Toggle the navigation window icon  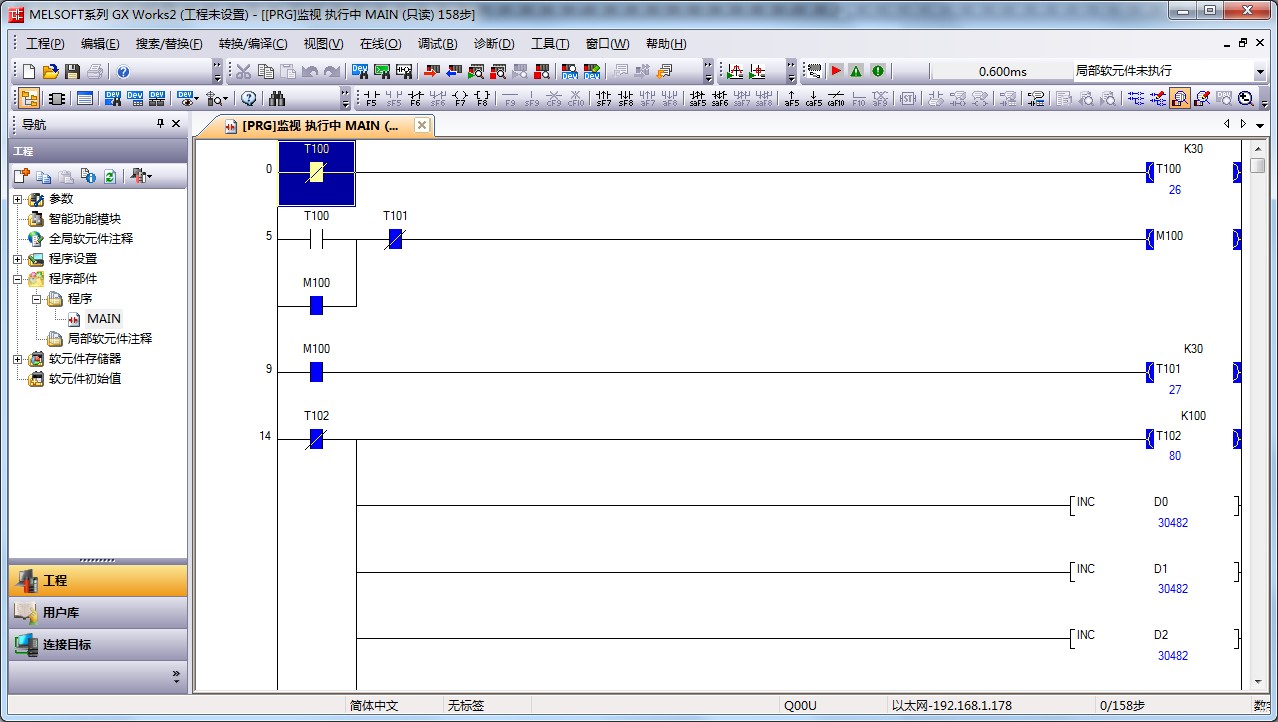(x=29, y=98)
